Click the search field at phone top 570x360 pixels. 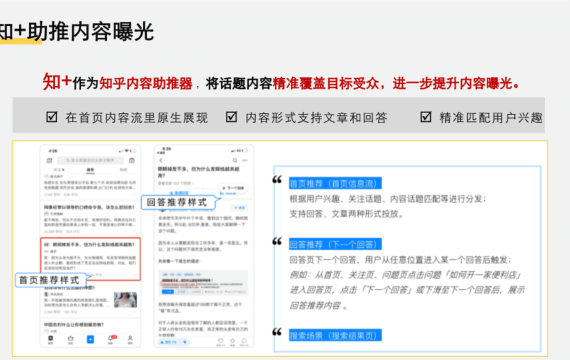point(90,160)
